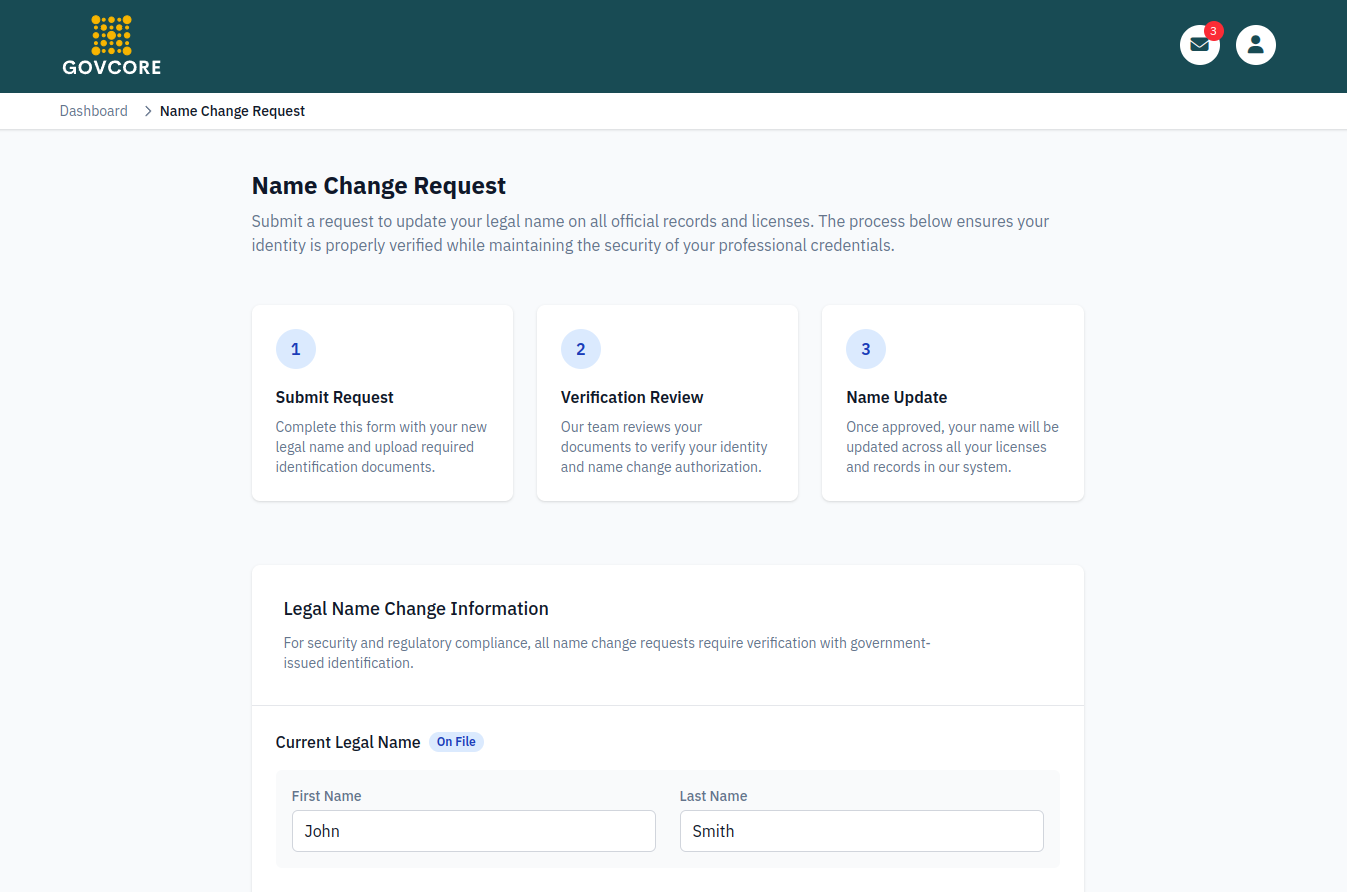The image size is (1347, 892).
Task: Click Name Update card description text
Action: [952, 447]
